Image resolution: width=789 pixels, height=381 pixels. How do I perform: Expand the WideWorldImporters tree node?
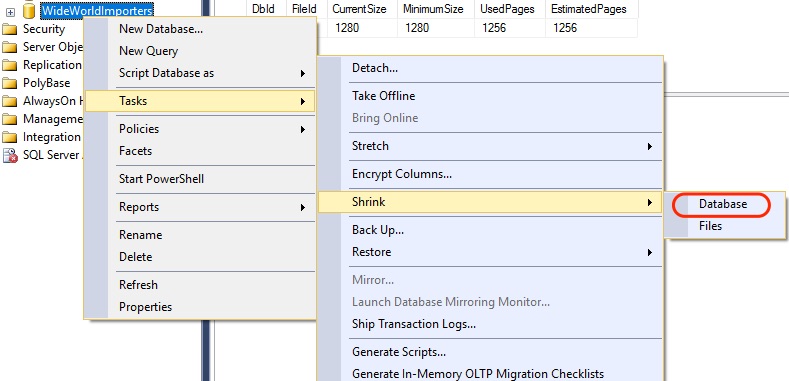click(11, 12)
